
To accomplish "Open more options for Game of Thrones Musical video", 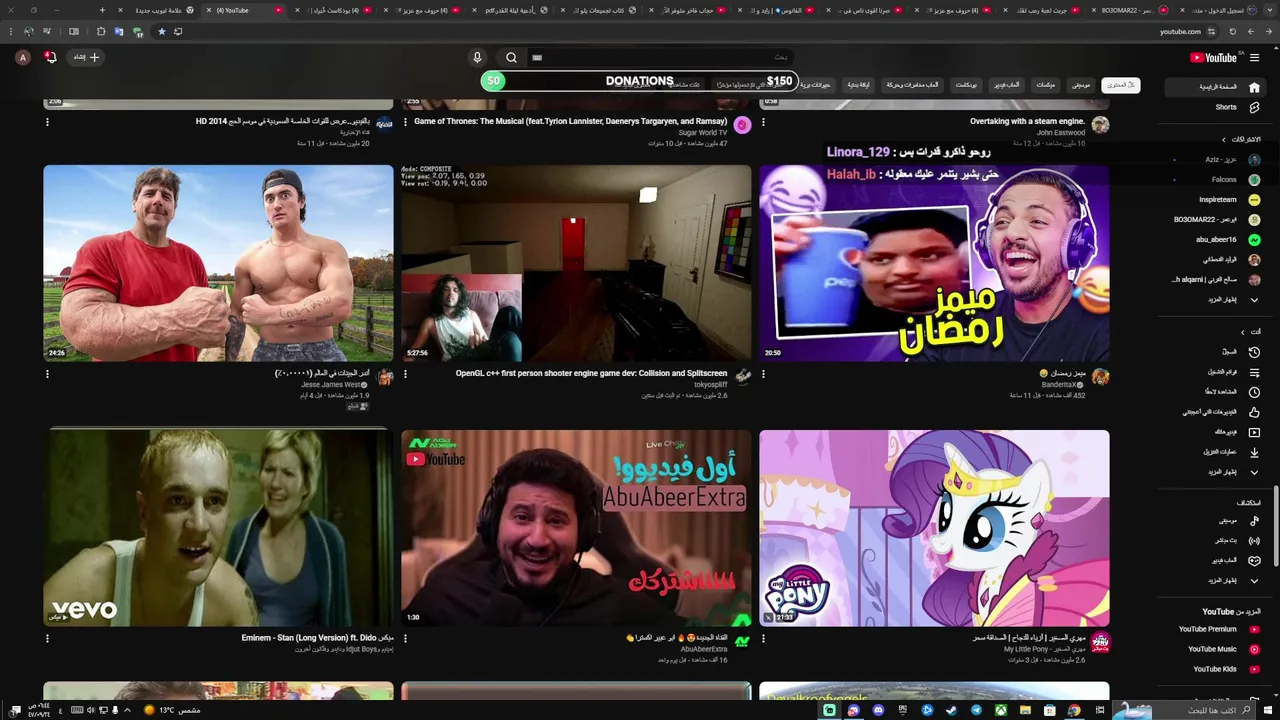I will (405, 122).
